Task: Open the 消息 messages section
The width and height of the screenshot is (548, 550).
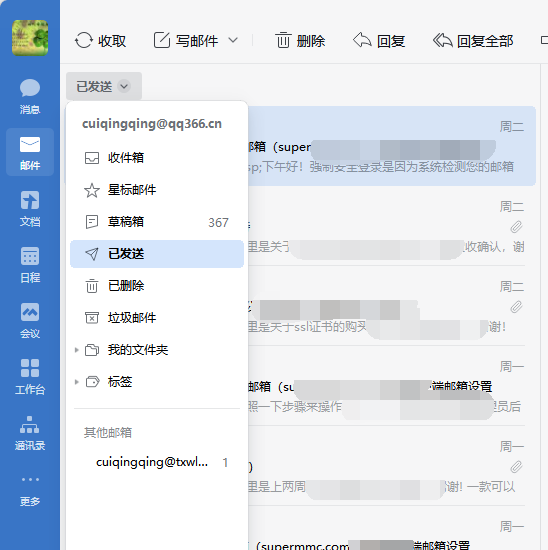Action: point(30,97)
